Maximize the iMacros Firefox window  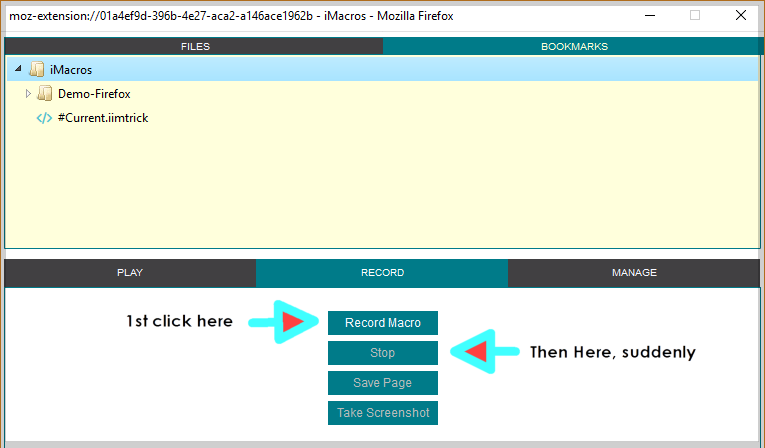695,16
